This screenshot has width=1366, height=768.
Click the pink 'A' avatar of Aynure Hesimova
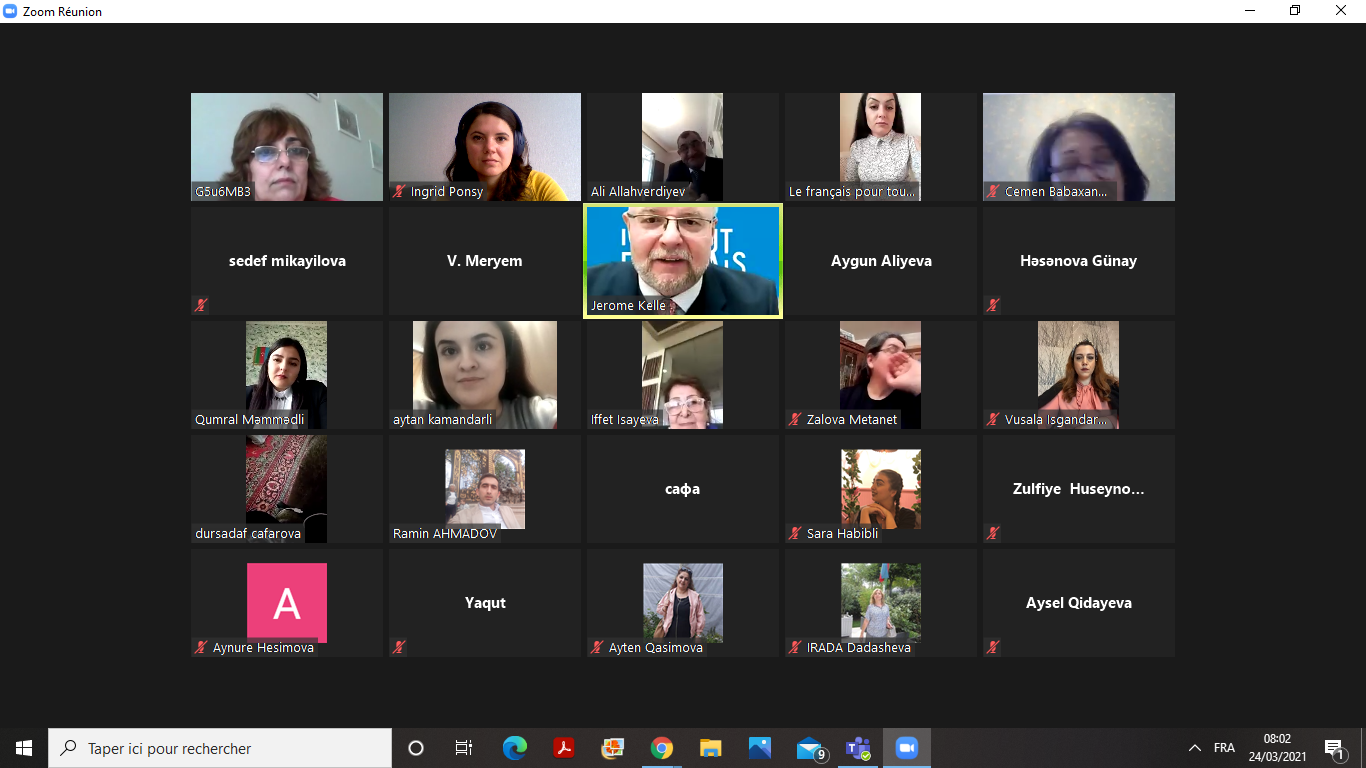287,603
